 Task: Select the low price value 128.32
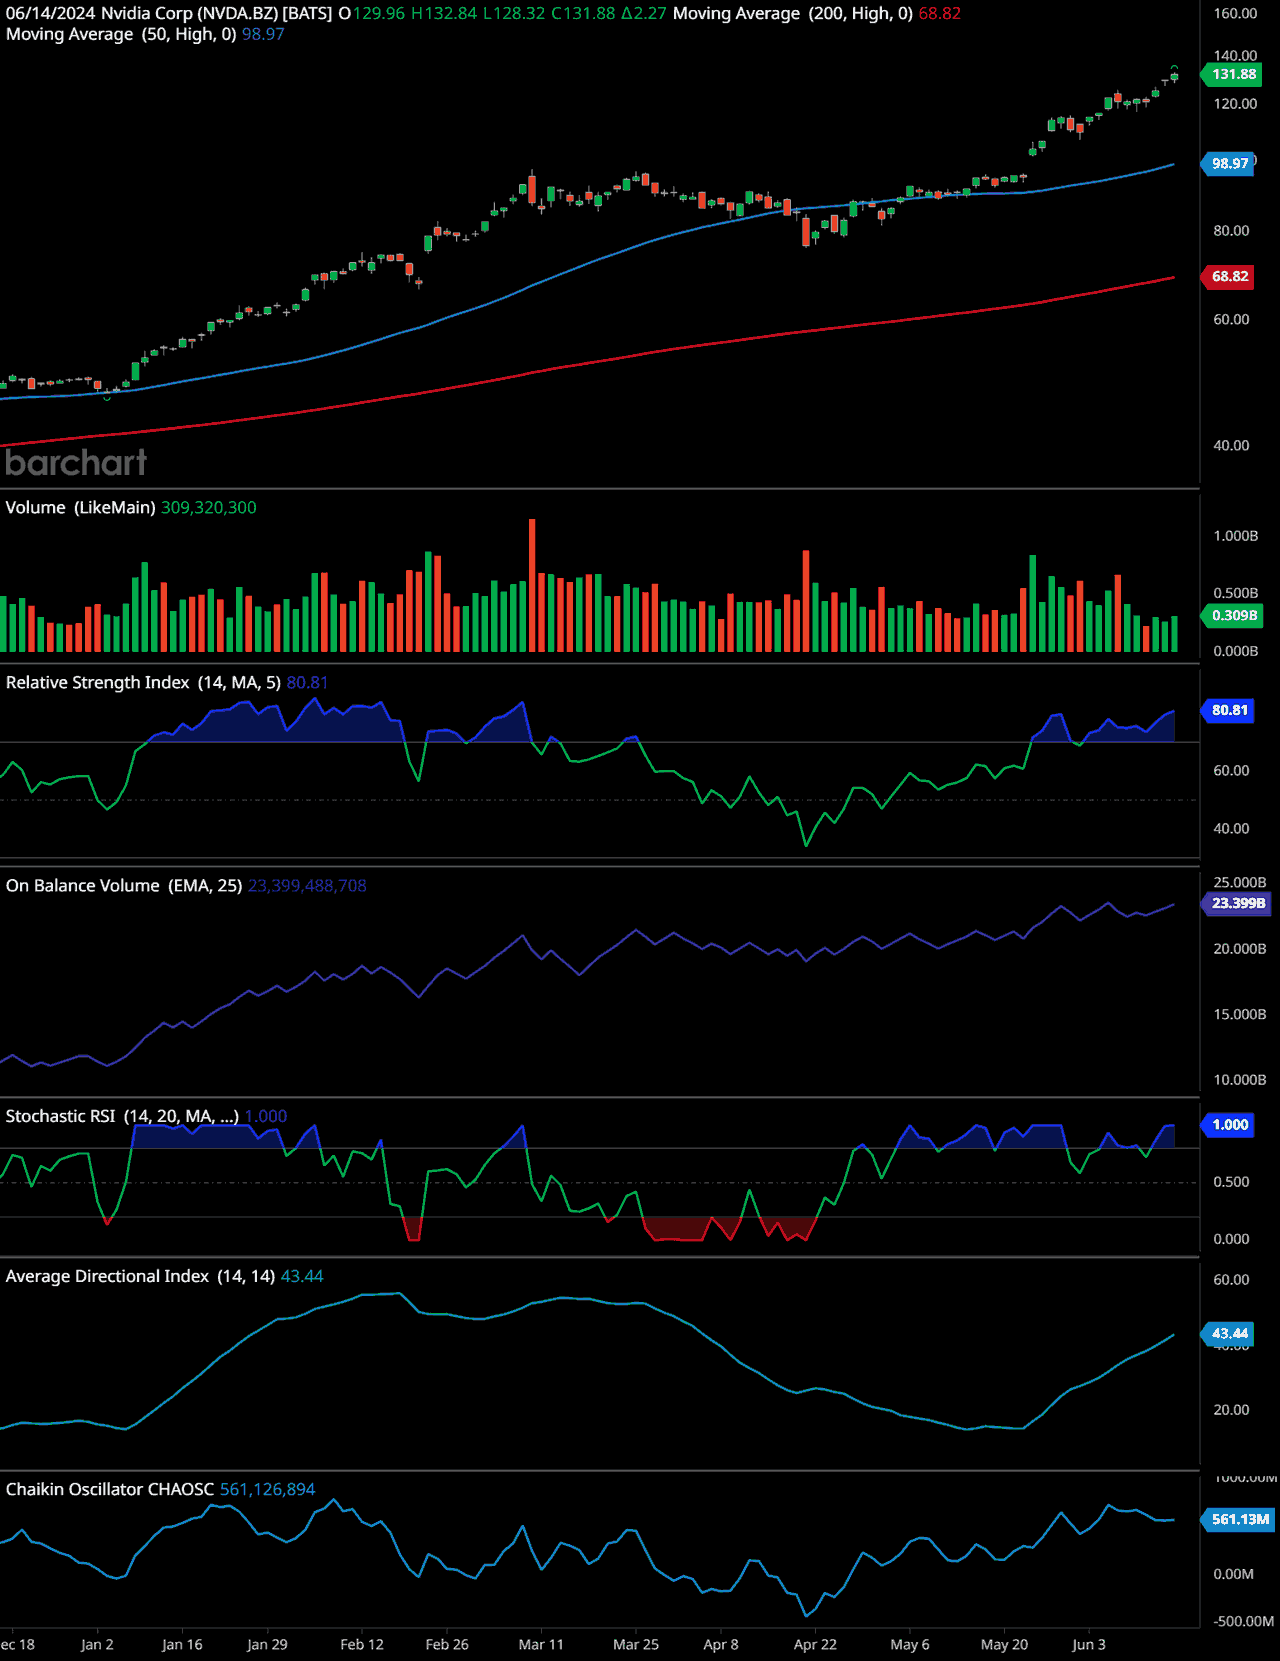coord(520,14)
